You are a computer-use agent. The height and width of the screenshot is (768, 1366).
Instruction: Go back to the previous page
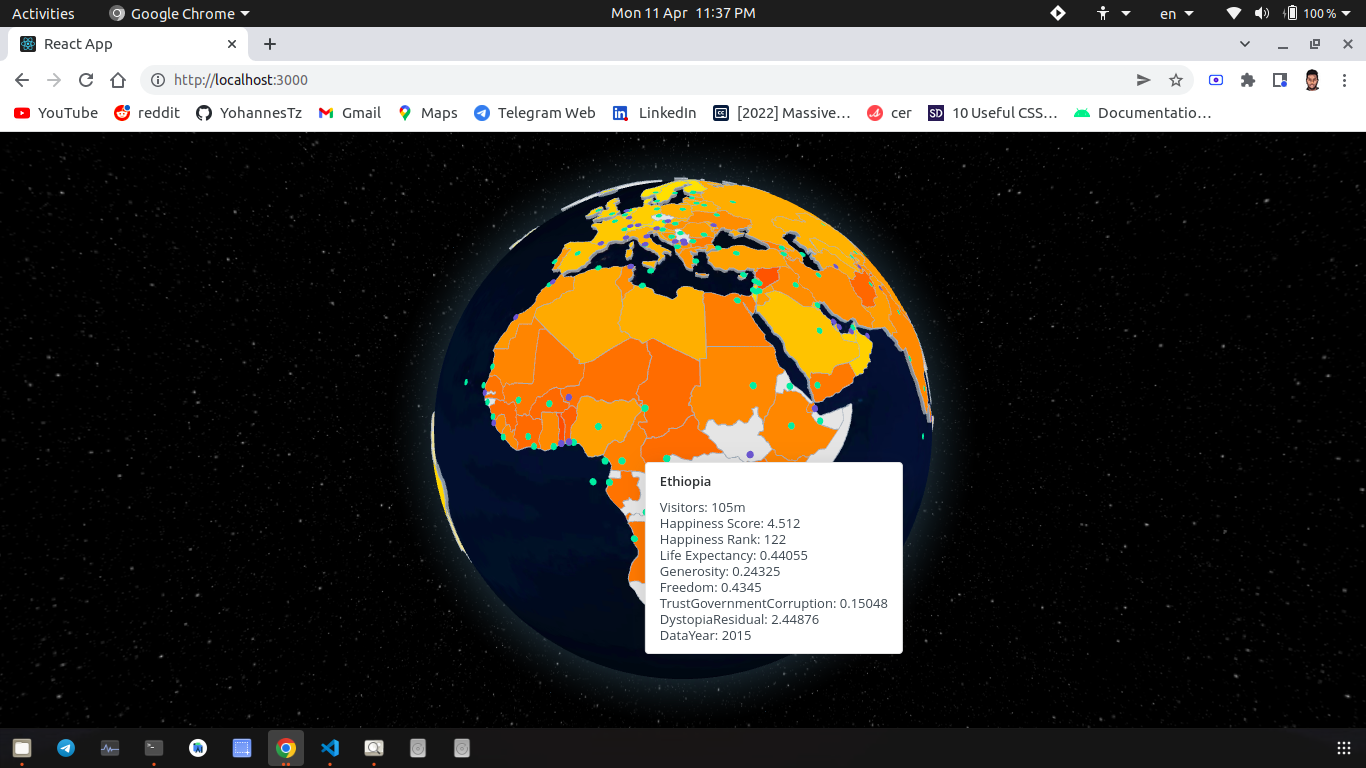22,80
